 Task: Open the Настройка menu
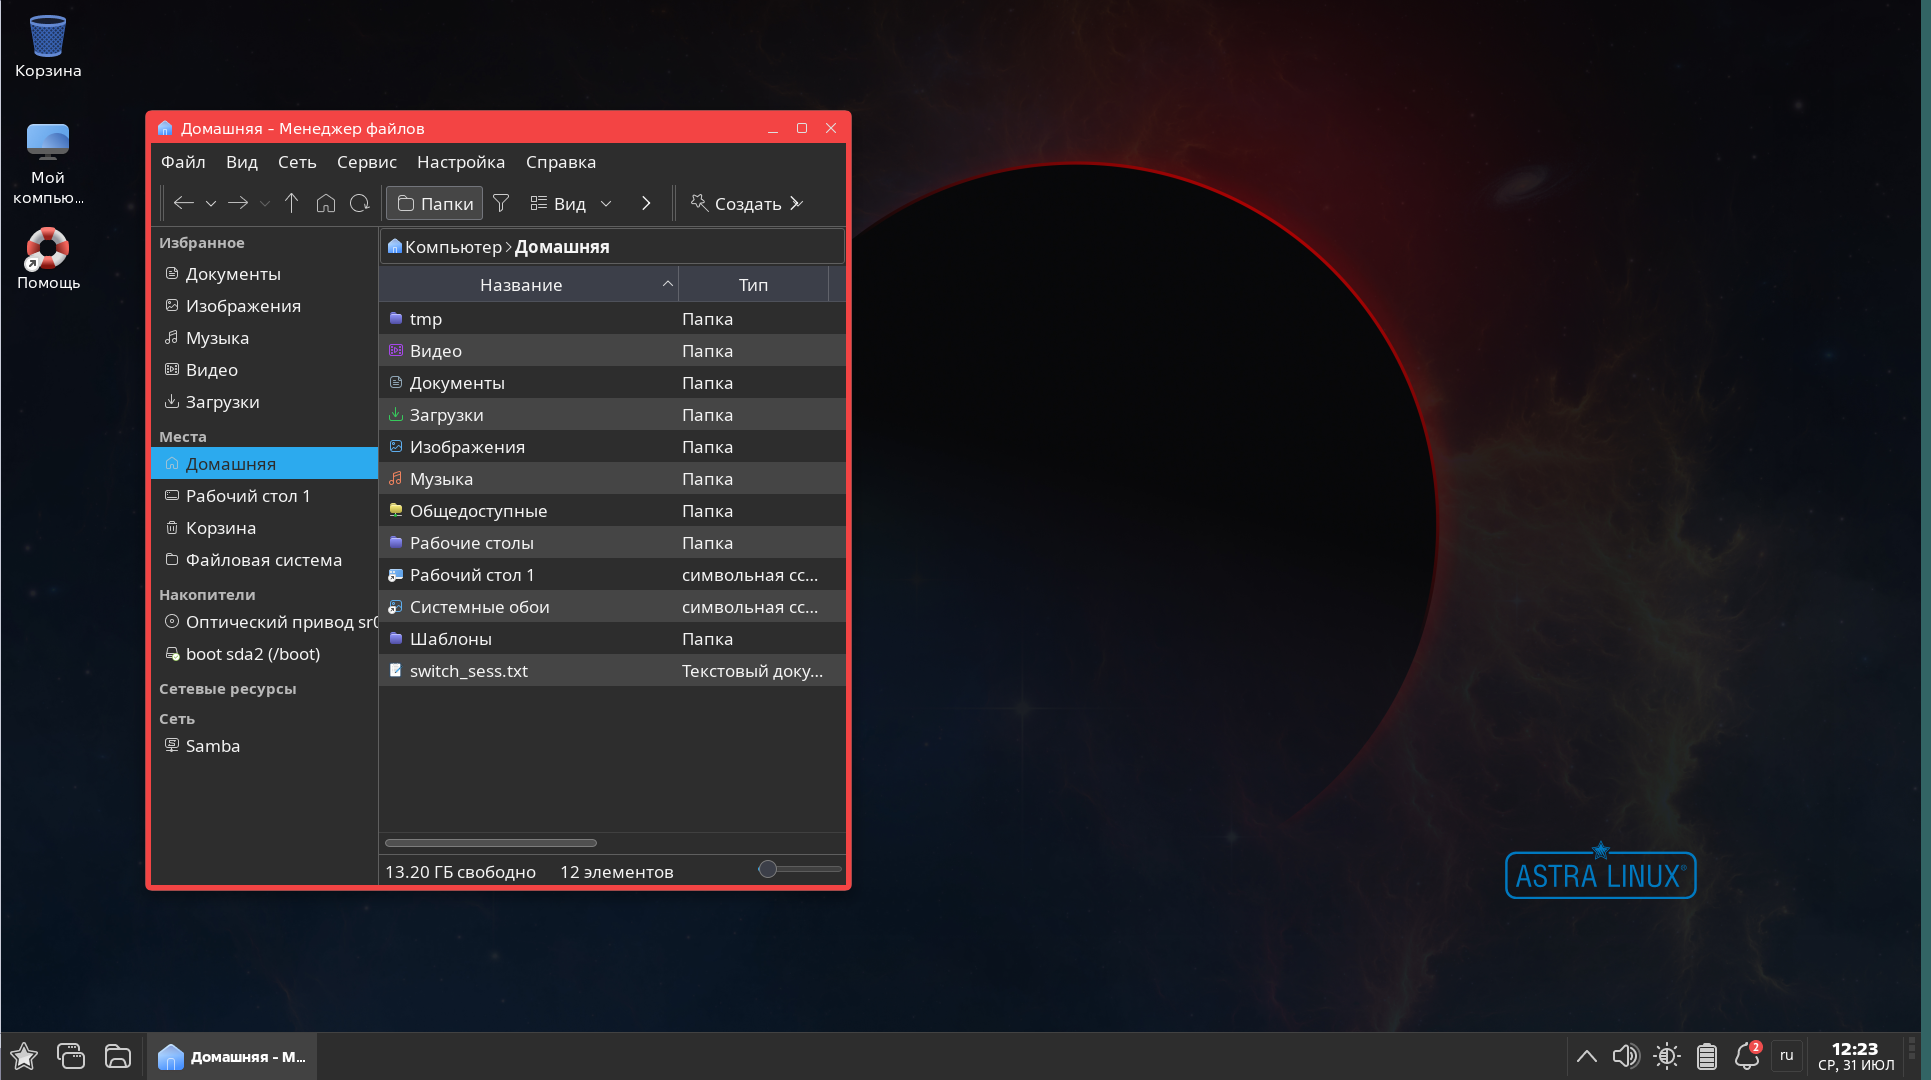(x=460, y=162)
